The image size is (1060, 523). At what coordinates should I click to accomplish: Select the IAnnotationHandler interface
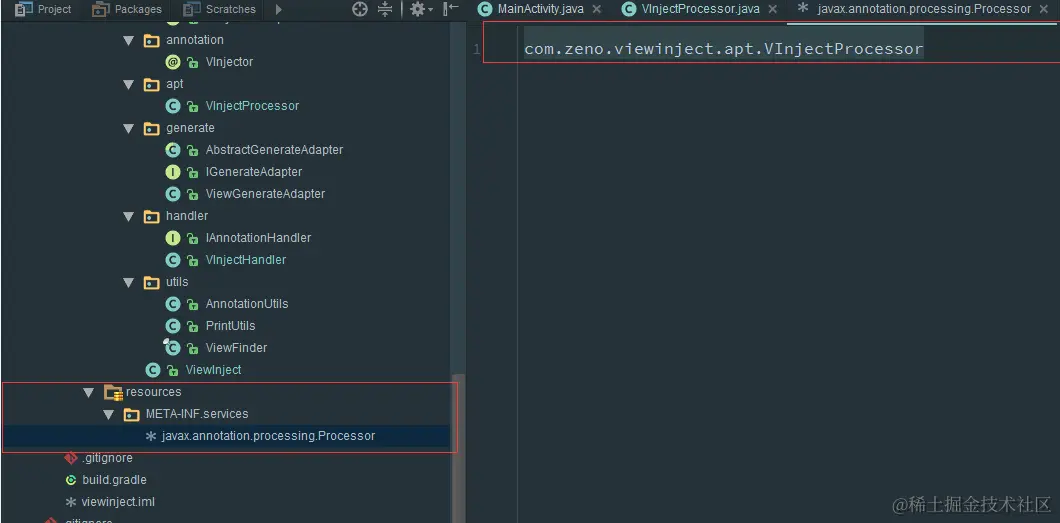[258, 238]
